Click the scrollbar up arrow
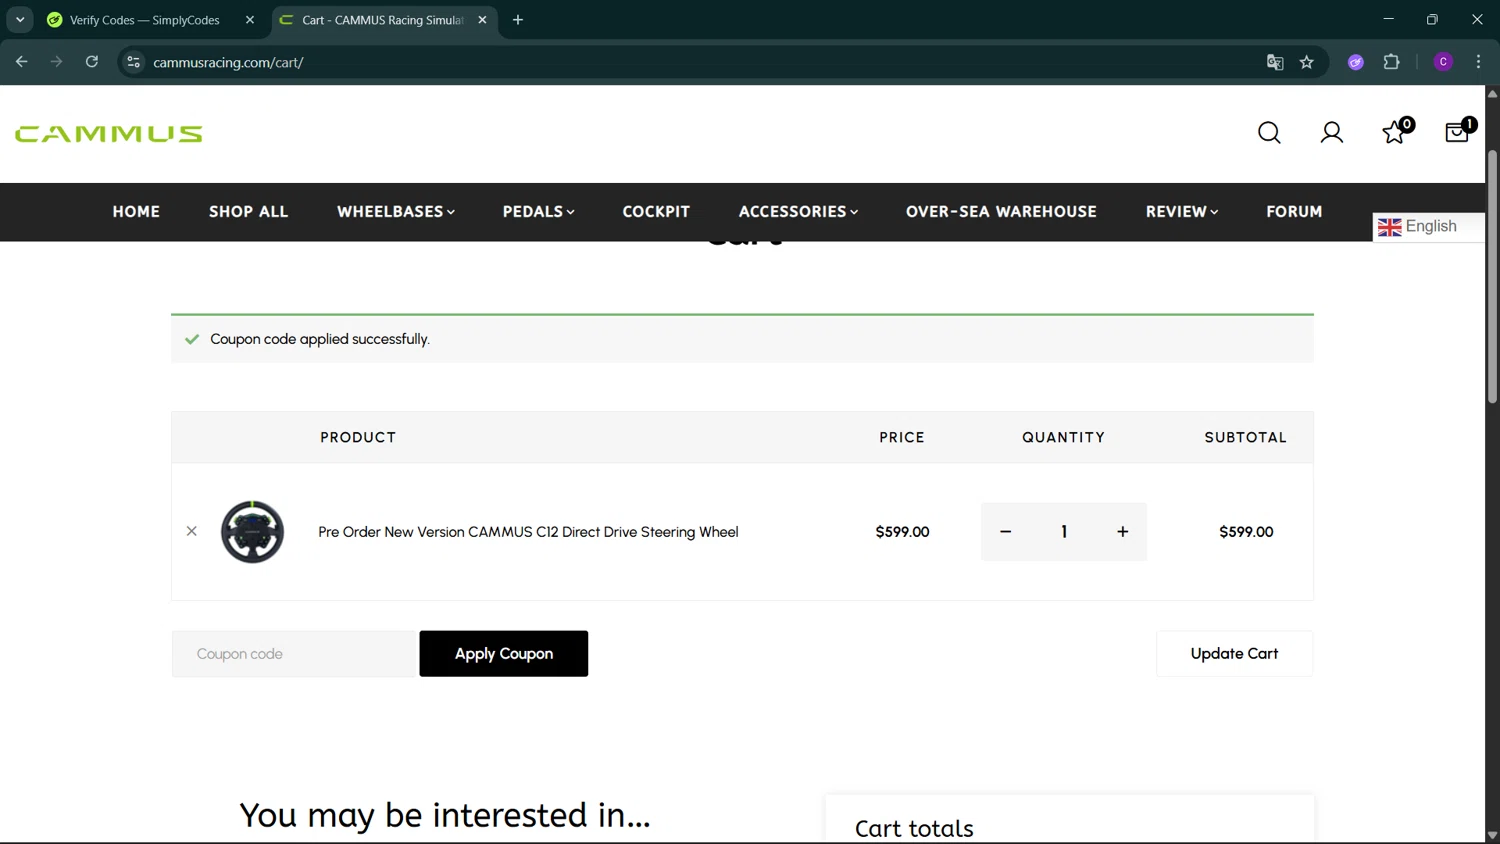The width and height of the screenshot is (1500, 844). pos(1492,94)
